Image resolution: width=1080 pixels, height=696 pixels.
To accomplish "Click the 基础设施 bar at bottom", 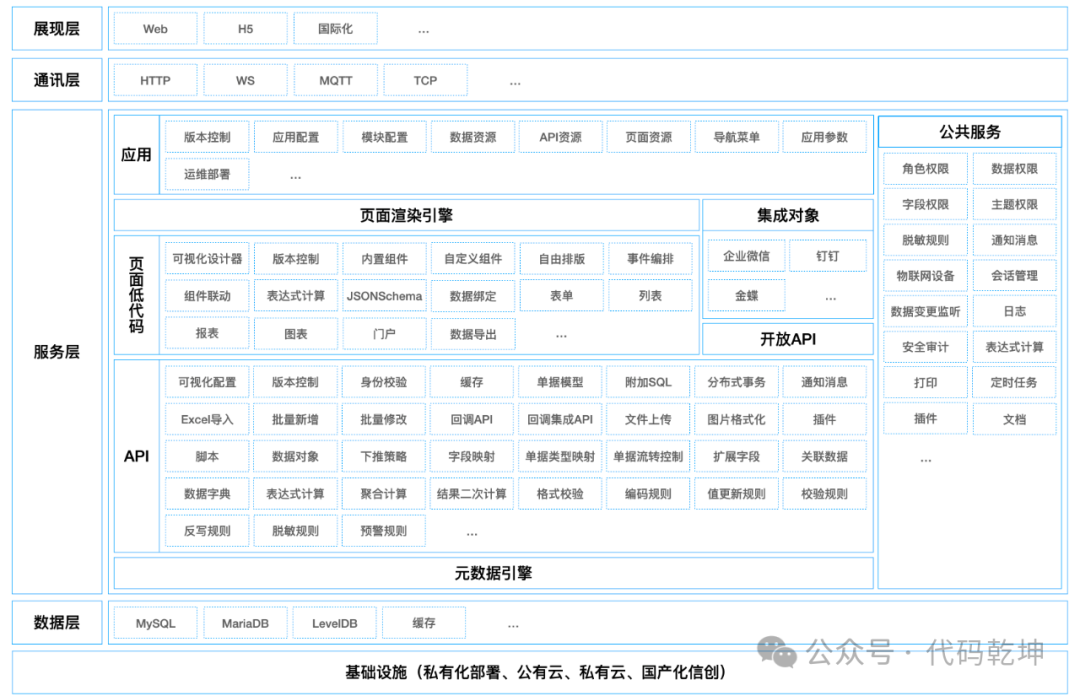I will [x=540, y=672].
